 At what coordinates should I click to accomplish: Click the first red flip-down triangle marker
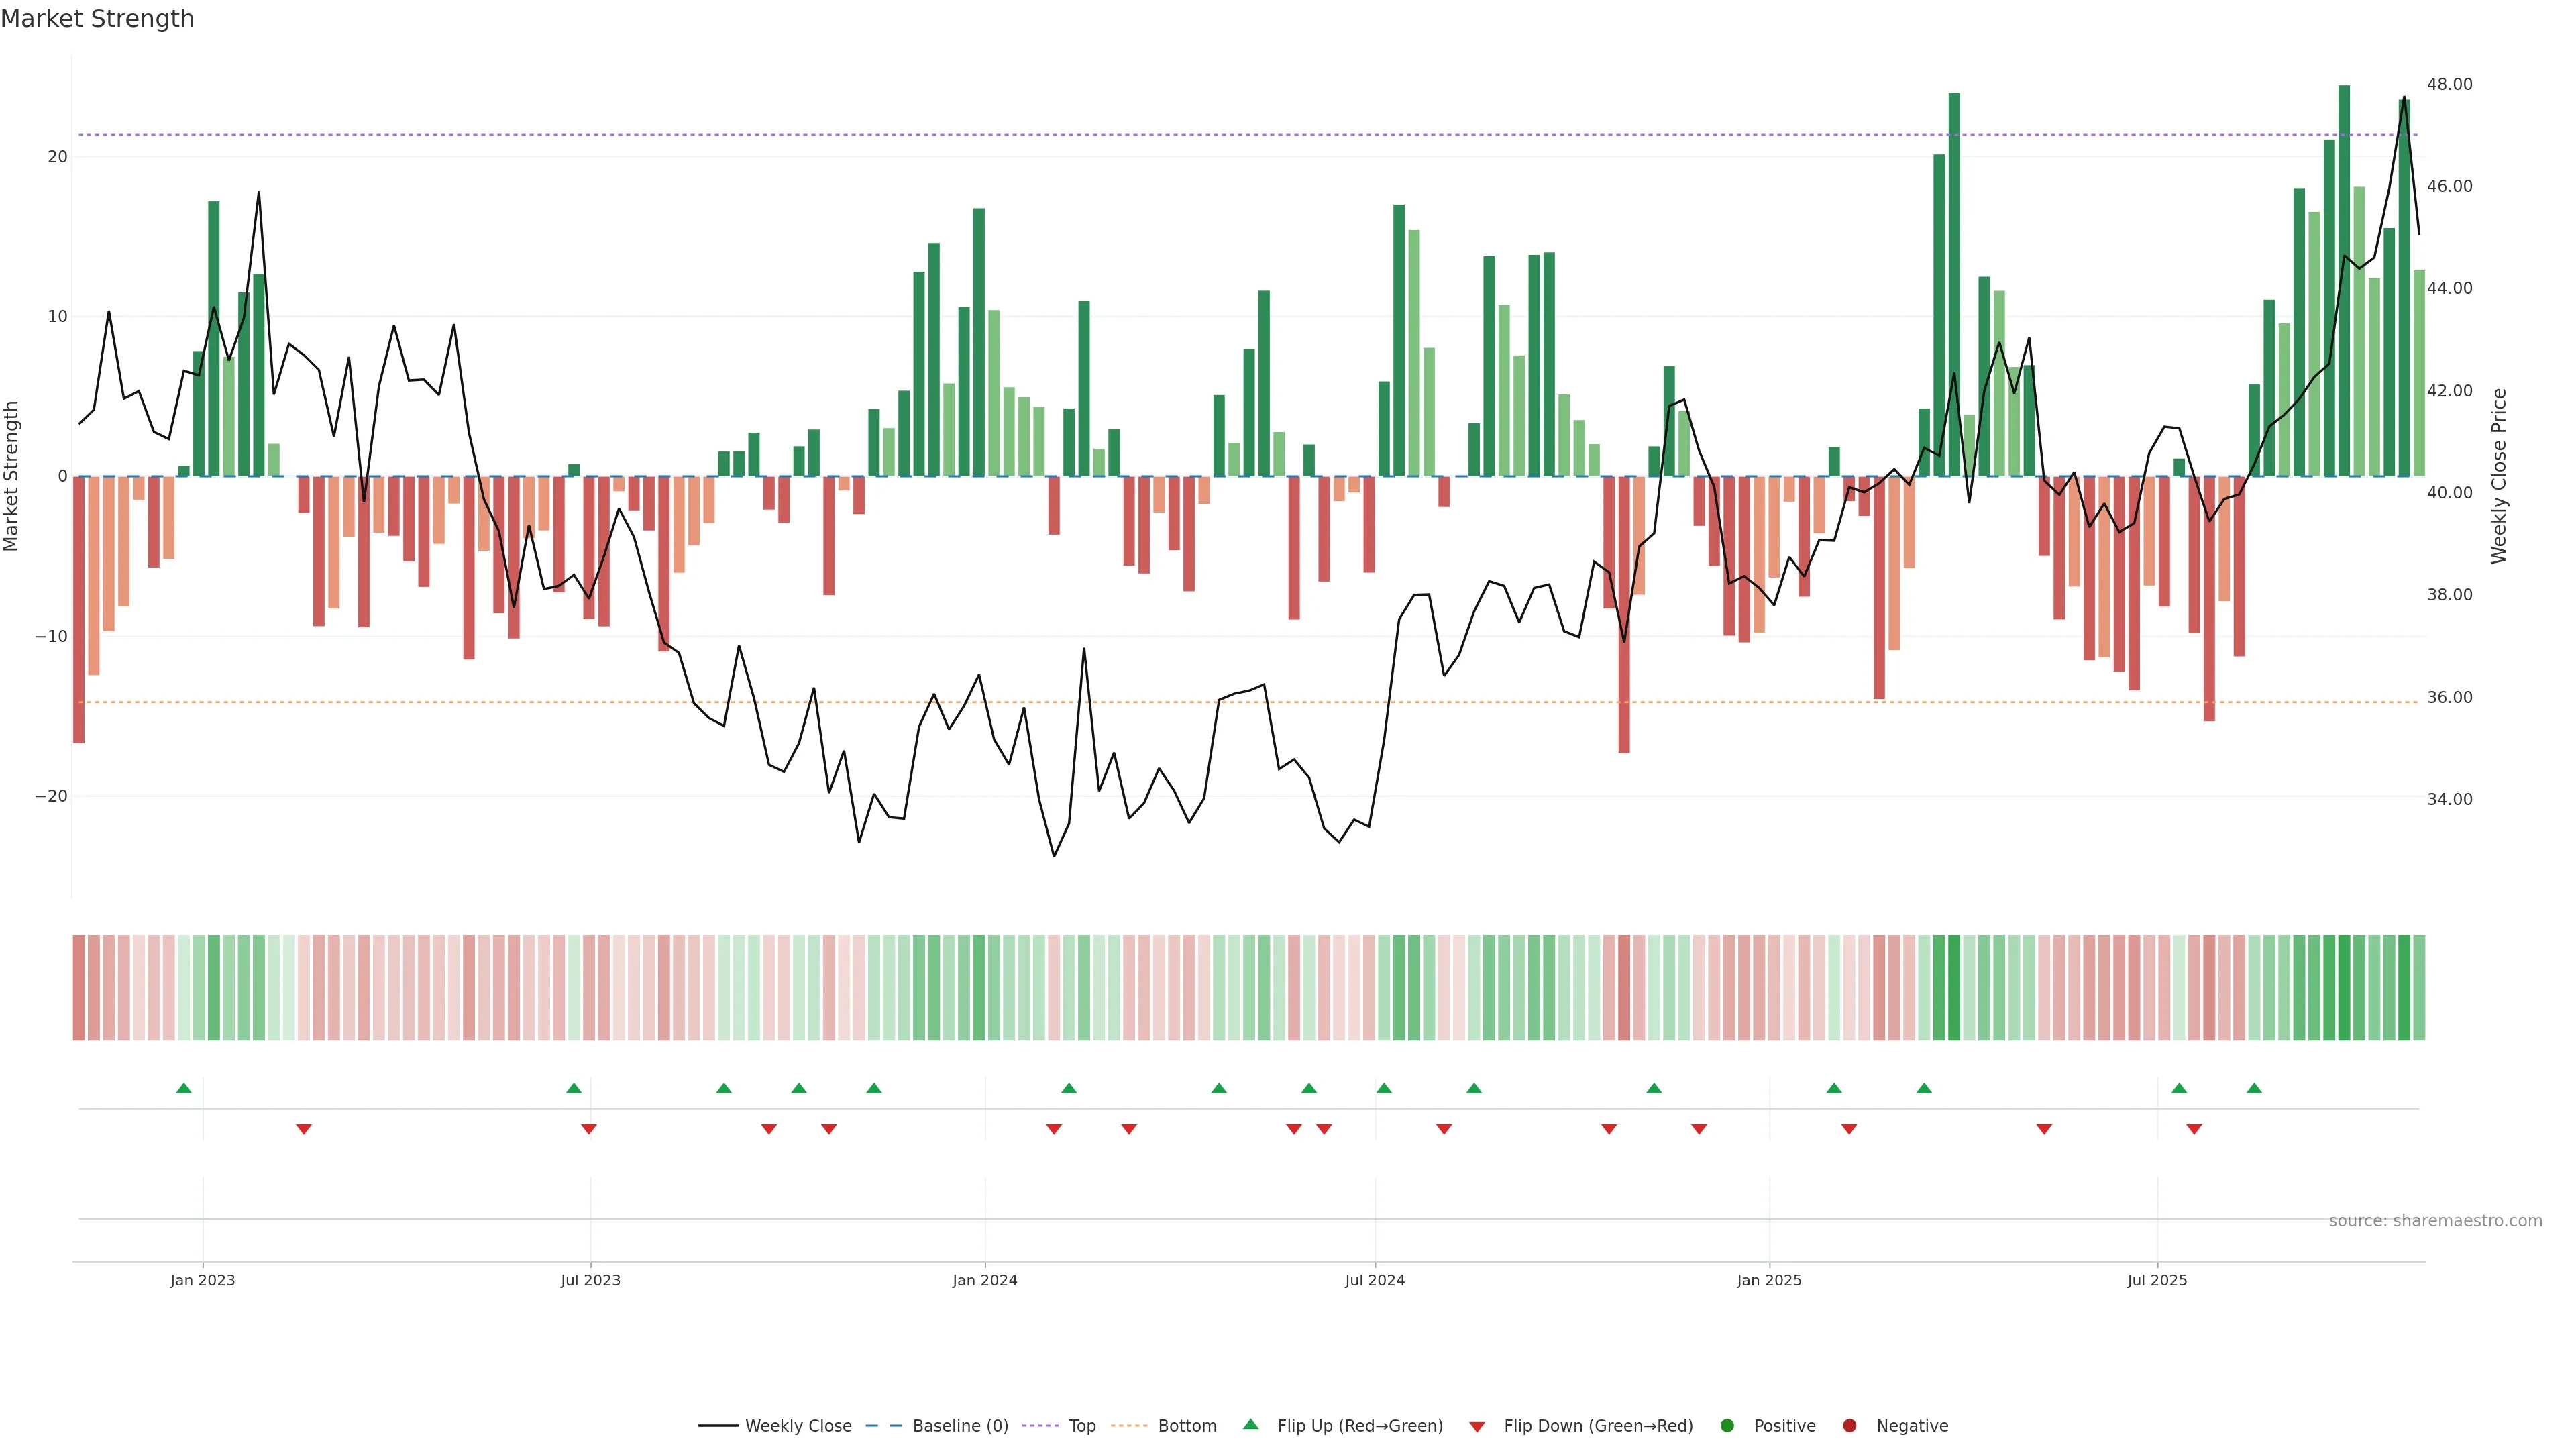pyautogui.click(x=304, y=1129)
